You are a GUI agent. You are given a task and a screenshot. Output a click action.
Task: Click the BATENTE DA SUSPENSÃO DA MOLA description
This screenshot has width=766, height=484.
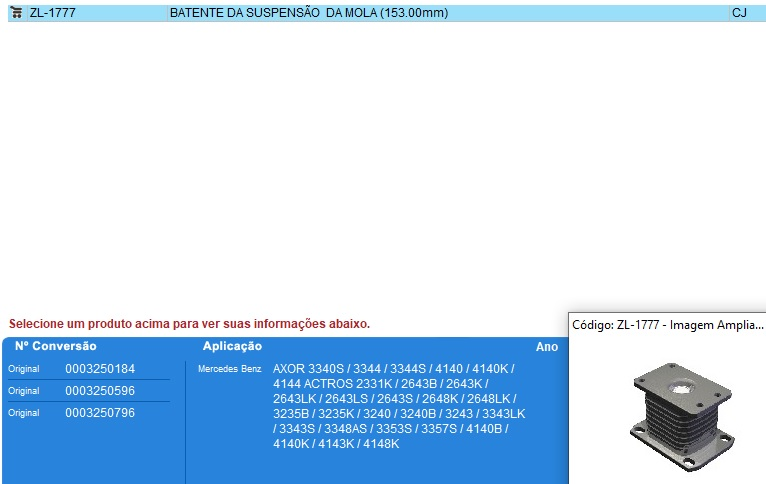tap(308, 13)
